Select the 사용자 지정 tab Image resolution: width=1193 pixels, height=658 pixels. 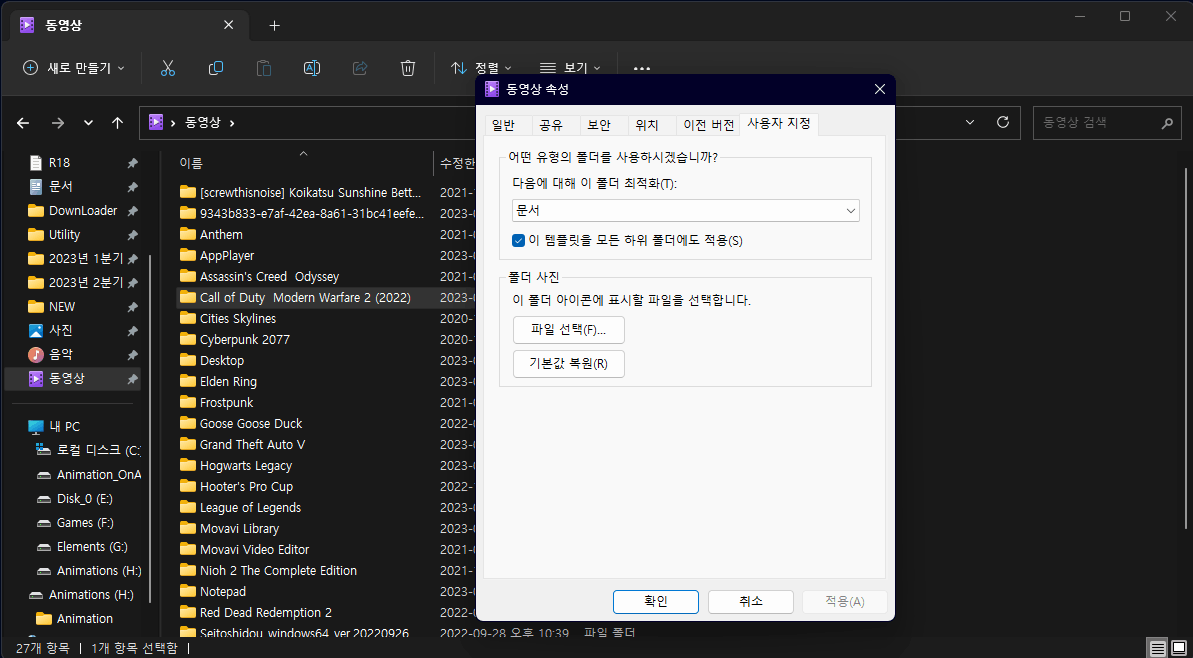[x=779, y=123]
